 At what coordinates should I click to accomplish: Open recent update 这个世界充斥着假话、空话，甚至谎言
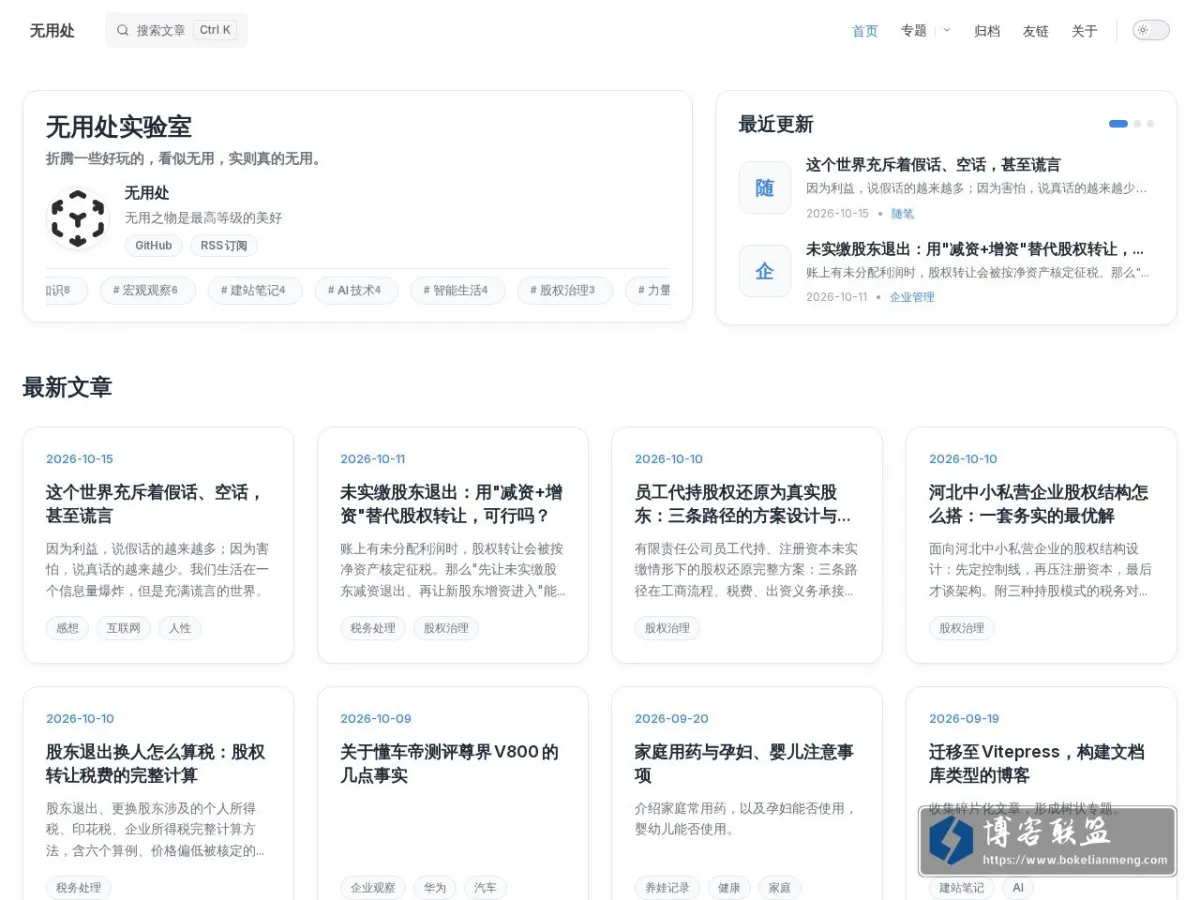click(933, 165)
